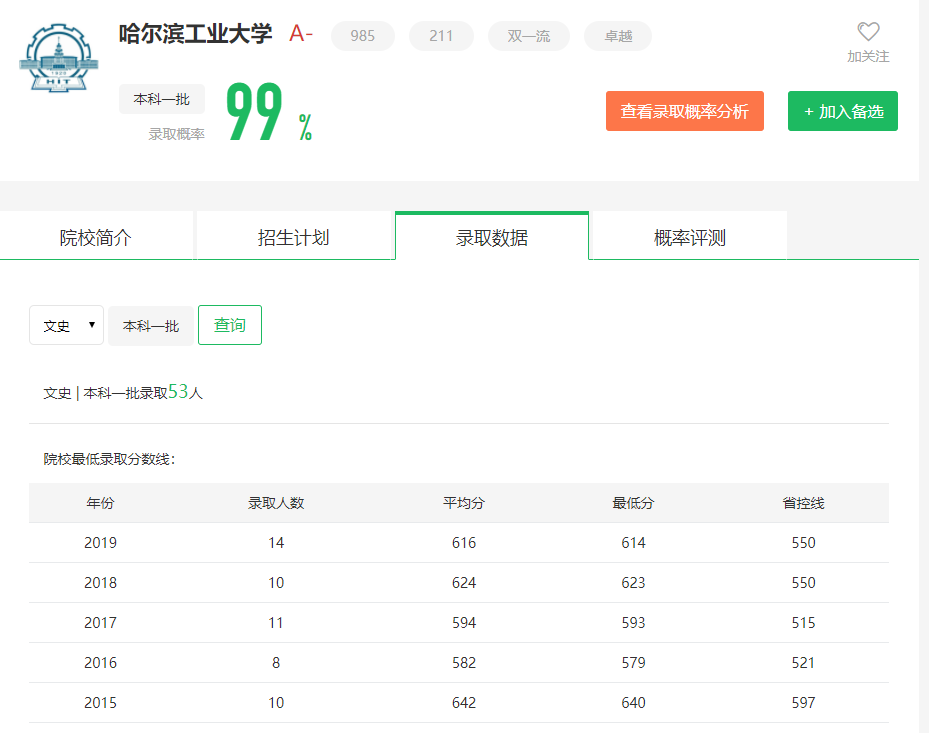The width and height of the screenshot is (929, 733).
Task: Click the 2016 year cell
Action: coord(100,662)
